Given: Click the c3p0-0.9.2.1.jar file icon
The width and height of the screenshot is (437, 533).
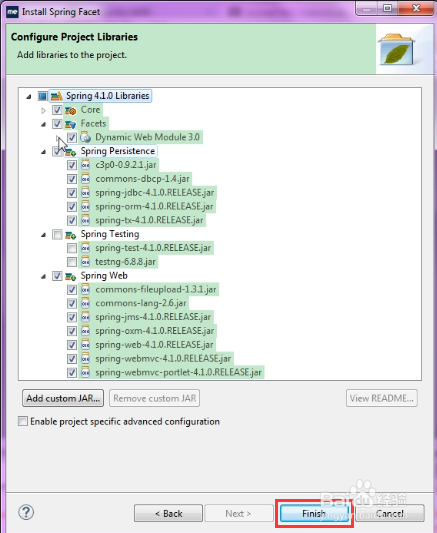Looking at the screenshot, I should tap(85, 165).
